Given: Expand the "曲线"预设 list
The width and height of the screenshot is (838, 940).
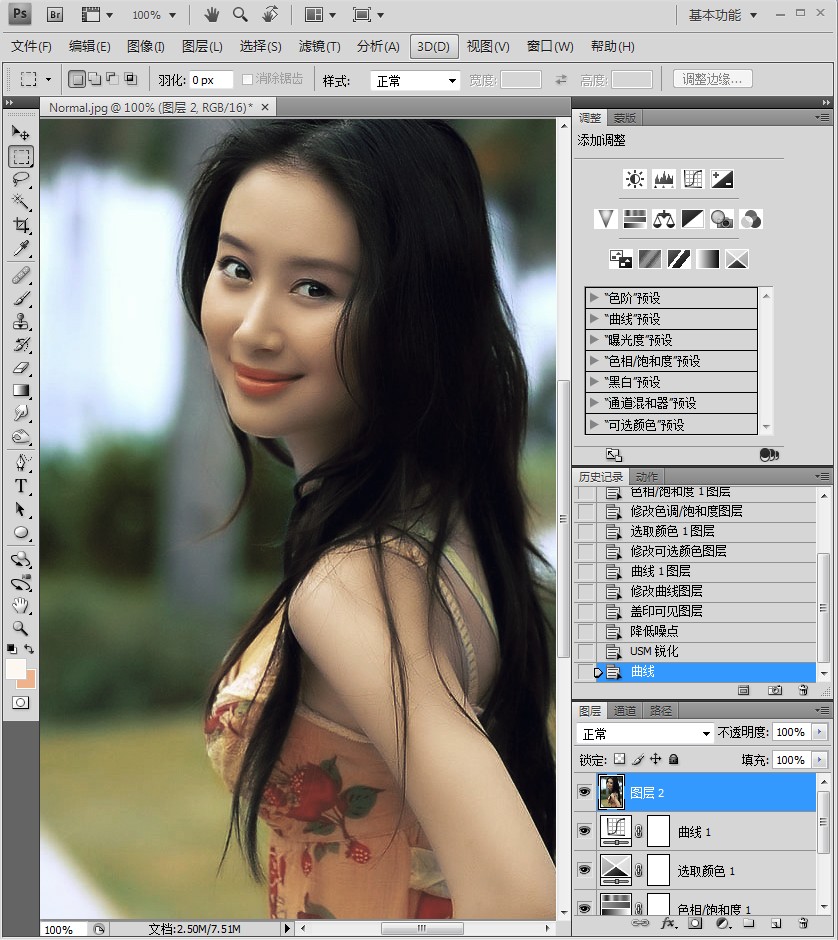Looking at the screenshot, I should (x=594, y=319).
